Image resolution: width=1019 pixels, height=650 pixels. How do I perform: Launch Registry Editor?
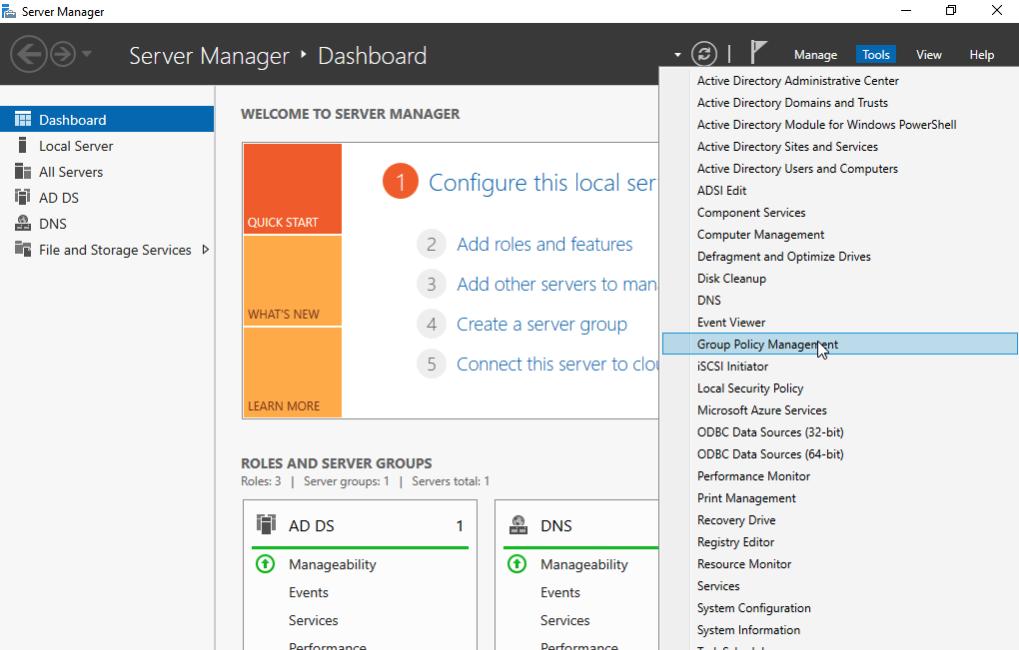[840, 542]
